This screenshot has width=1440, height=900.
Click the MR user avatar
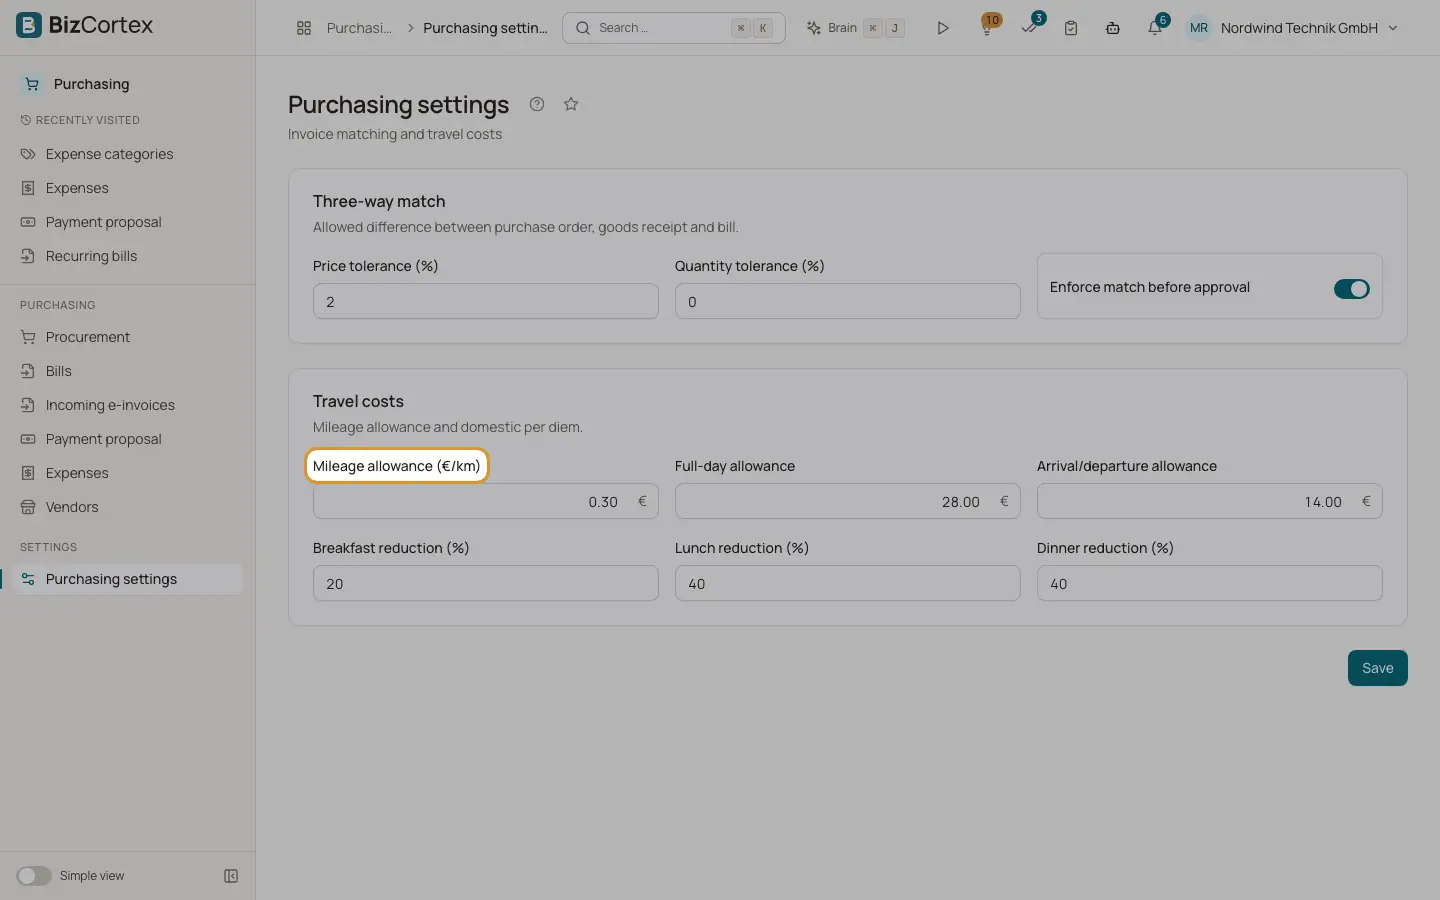pyautogui.click(x=1199, y=28)
